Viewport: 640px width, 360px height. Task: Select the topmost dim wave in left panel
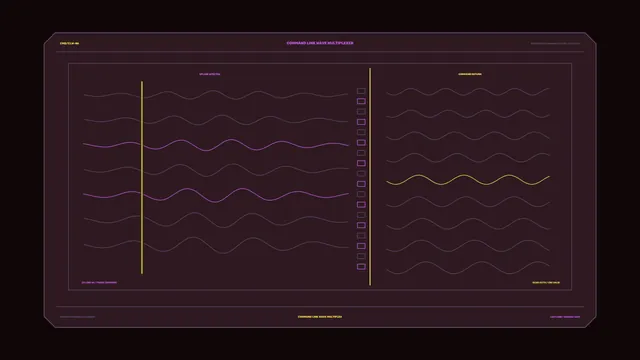click(216, 95)
